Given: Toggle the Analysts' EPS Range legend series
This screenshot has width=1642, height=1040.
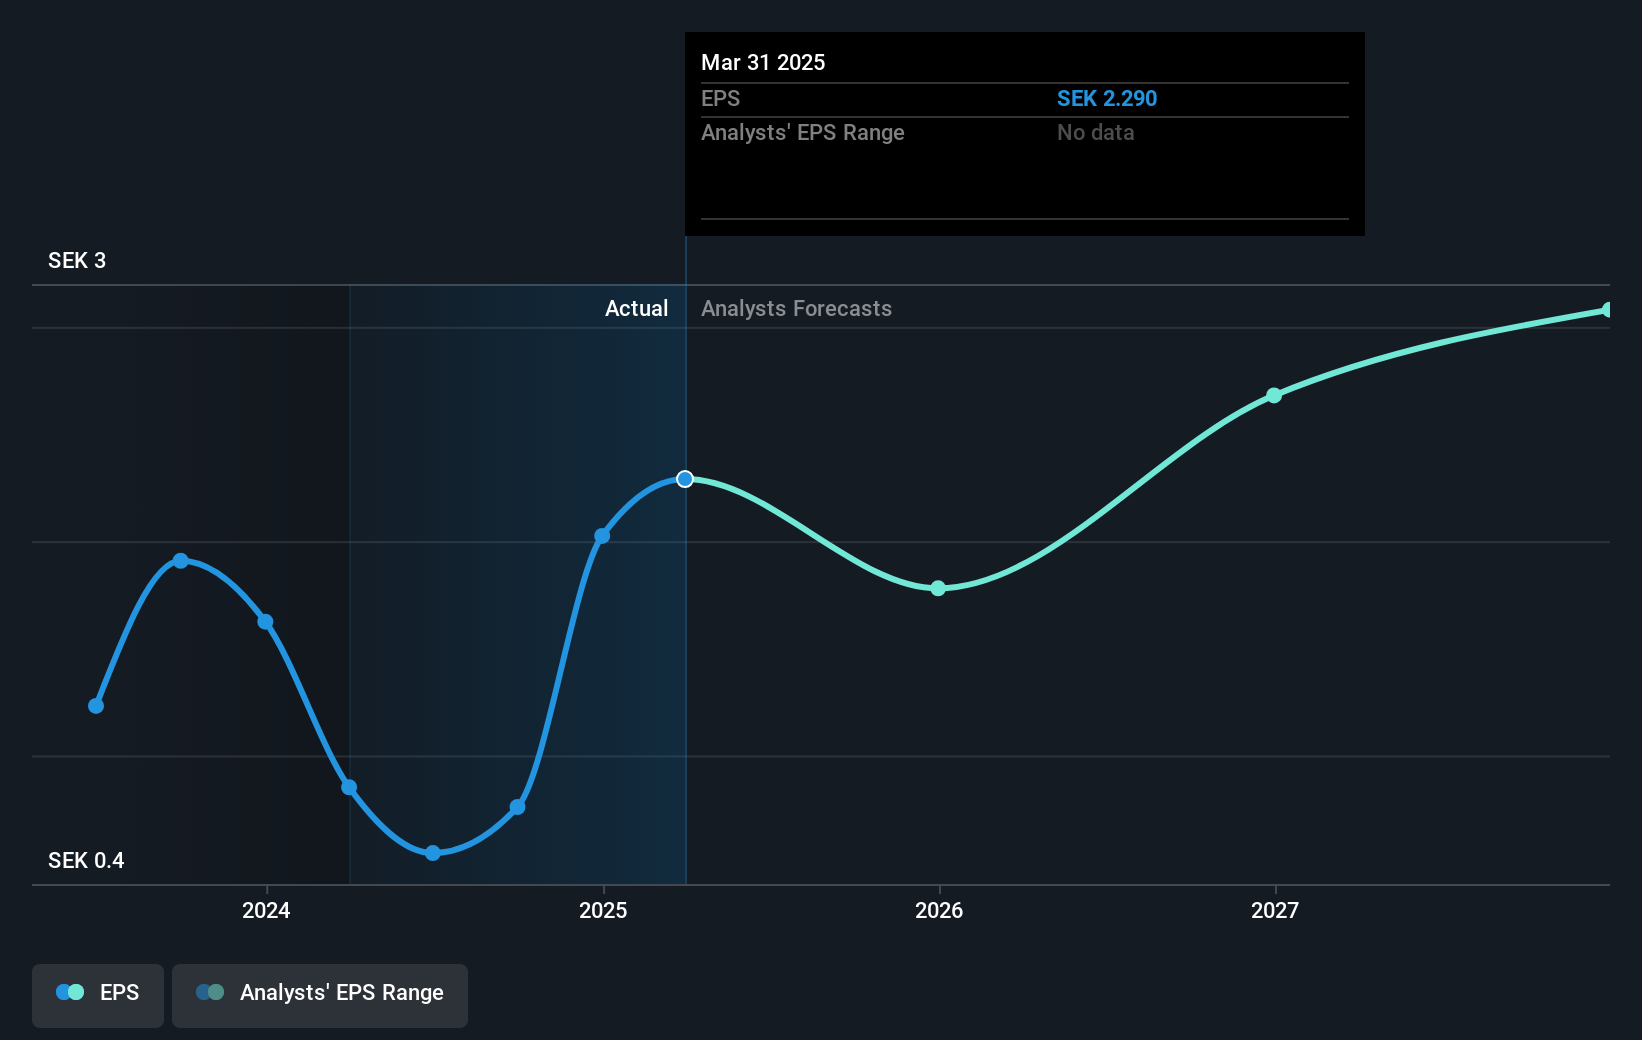Looking at the screenshot, I should [320, 995].
